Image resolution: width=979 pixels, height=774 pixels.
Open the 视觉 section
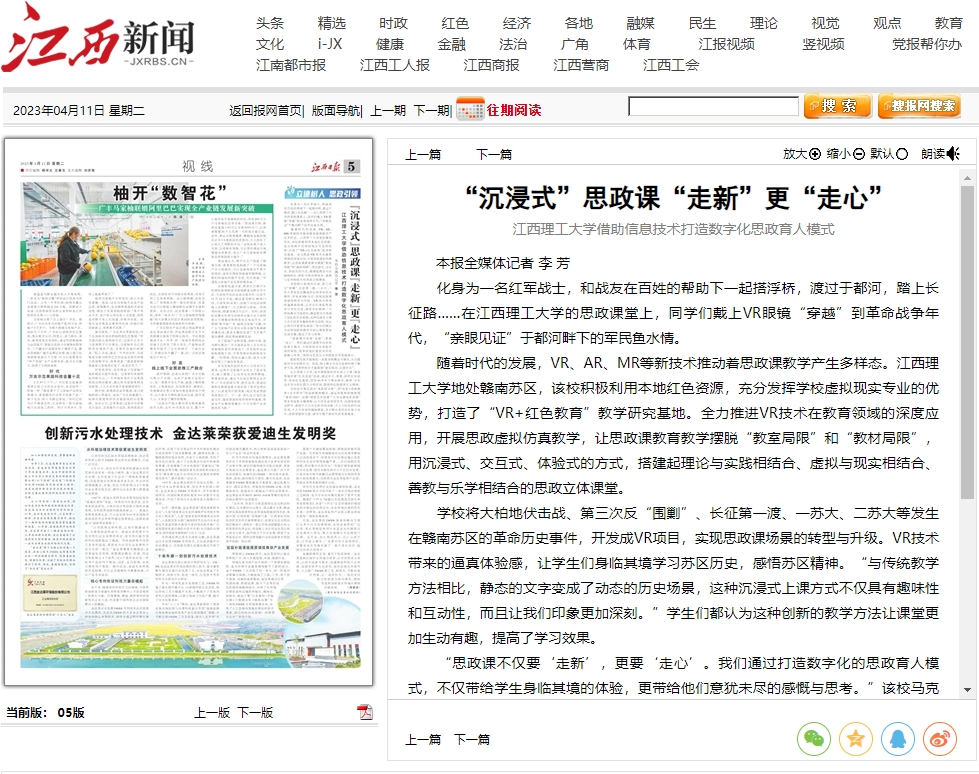coord(825,23)
